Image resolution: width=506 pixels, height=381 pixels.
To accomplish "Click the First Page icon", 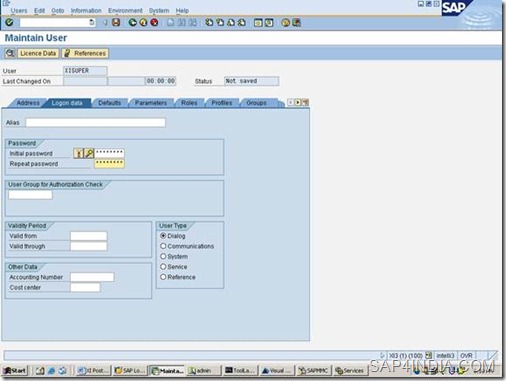I will (209, 22).
